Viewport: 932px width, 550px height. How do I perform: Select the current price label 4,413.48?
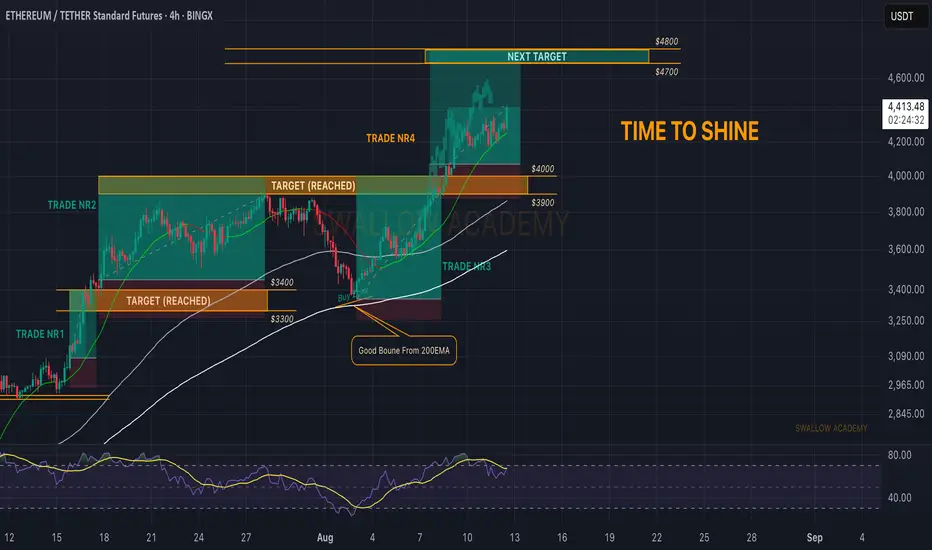click(x=906, y=106)
